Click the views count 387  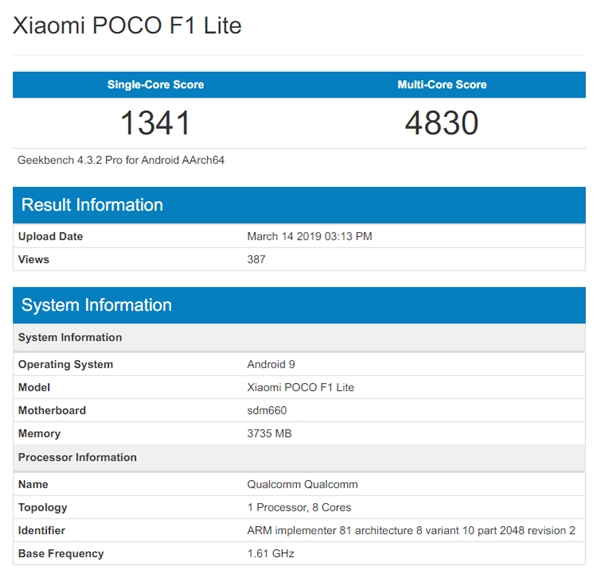256,259
